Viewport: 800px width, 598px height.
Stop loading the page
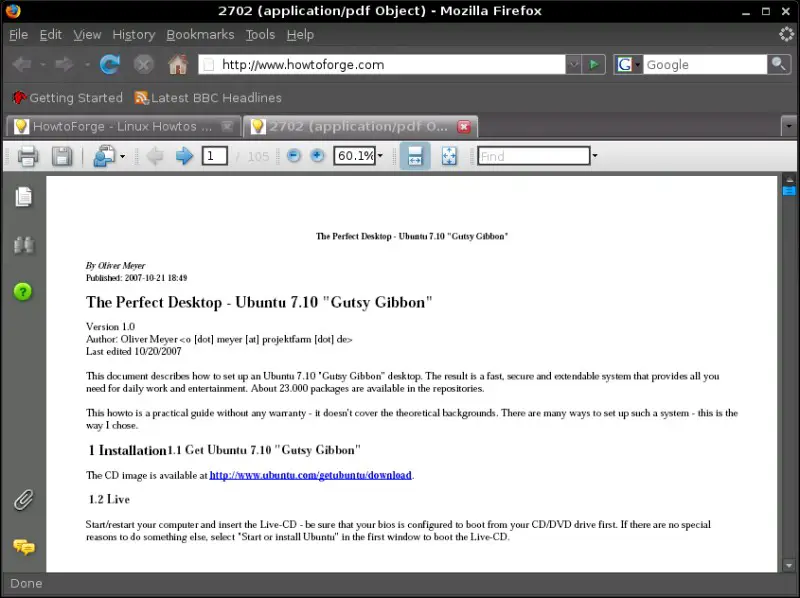144,65
